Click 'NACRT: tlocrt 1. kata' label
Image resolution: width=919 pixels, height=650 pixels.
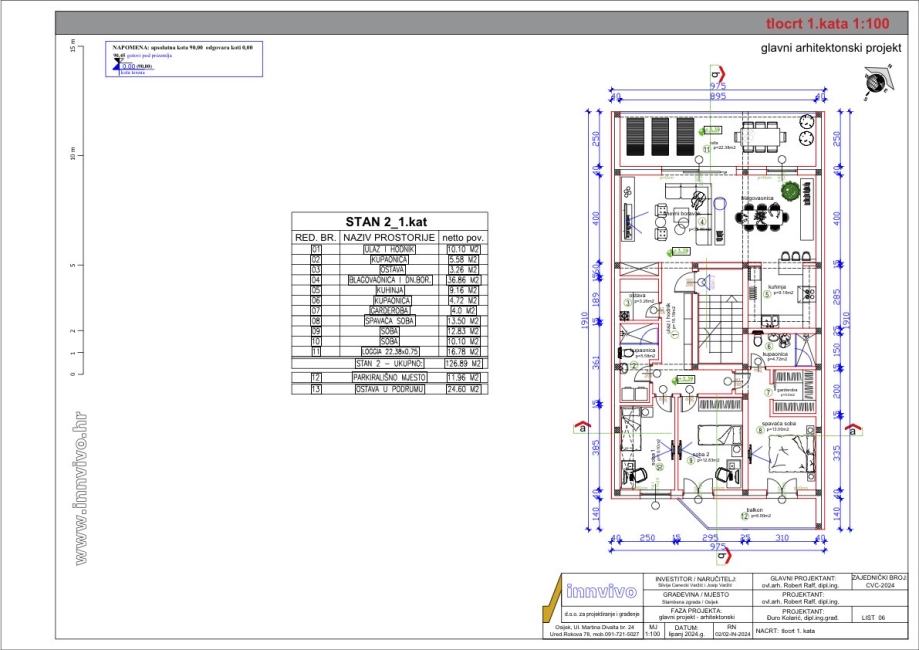pyautogui.click(x=785, y=631)
